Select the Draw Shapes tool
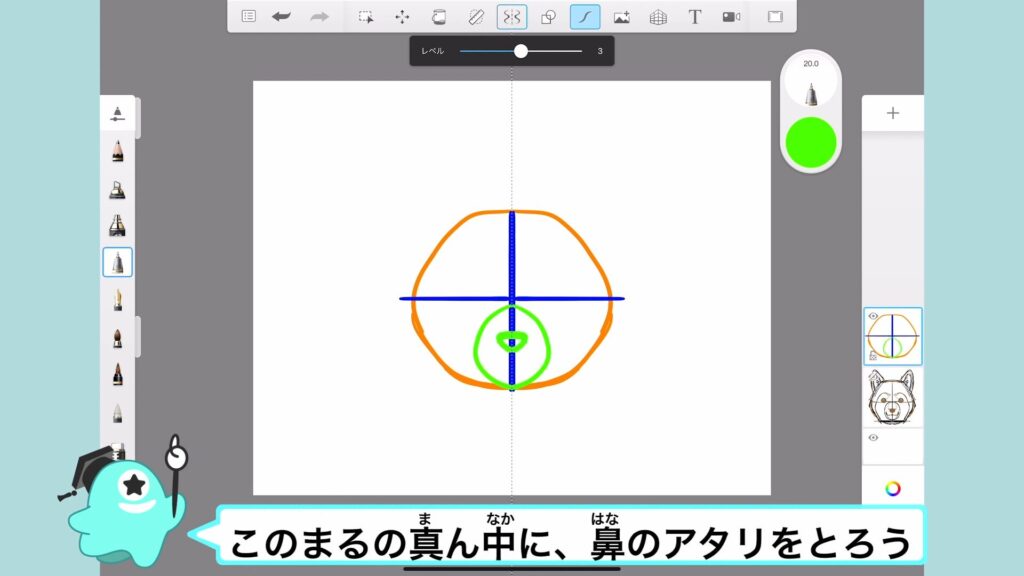Image resolution: width=1024 pixels, height=576 pixels. (548, 17)
